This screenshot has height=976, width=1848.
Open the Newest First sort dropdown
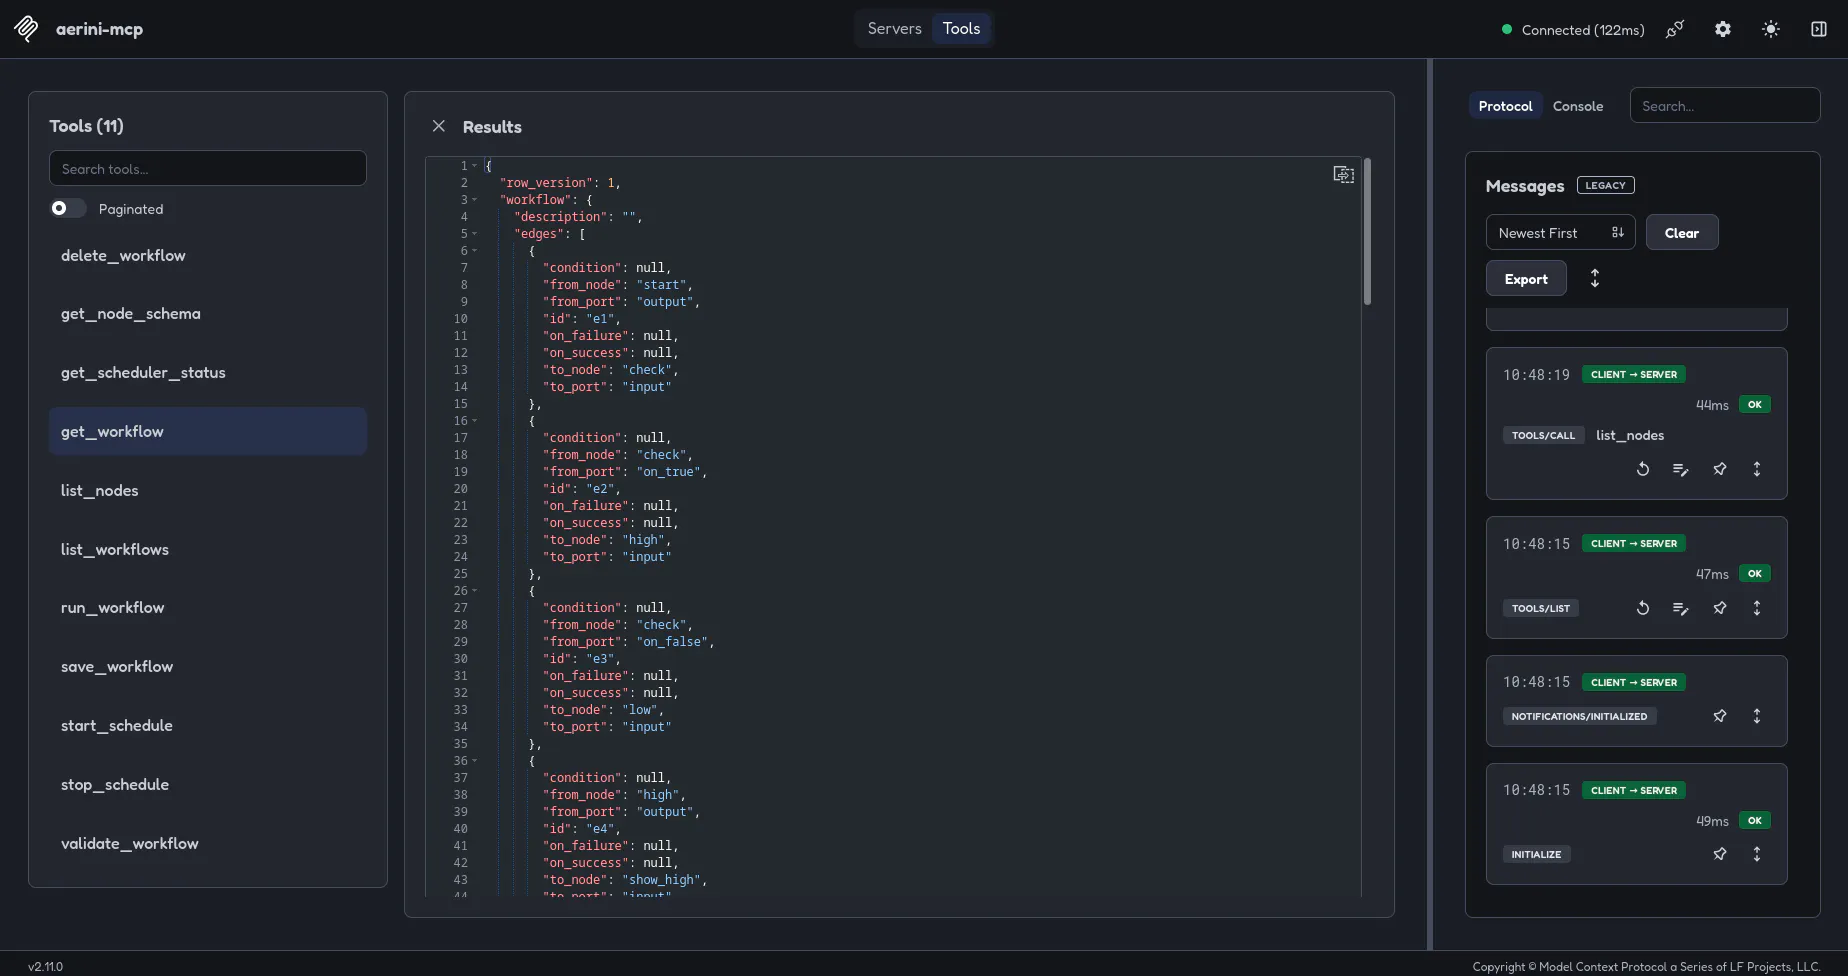pyautogui.click(x=1560, y=233)
